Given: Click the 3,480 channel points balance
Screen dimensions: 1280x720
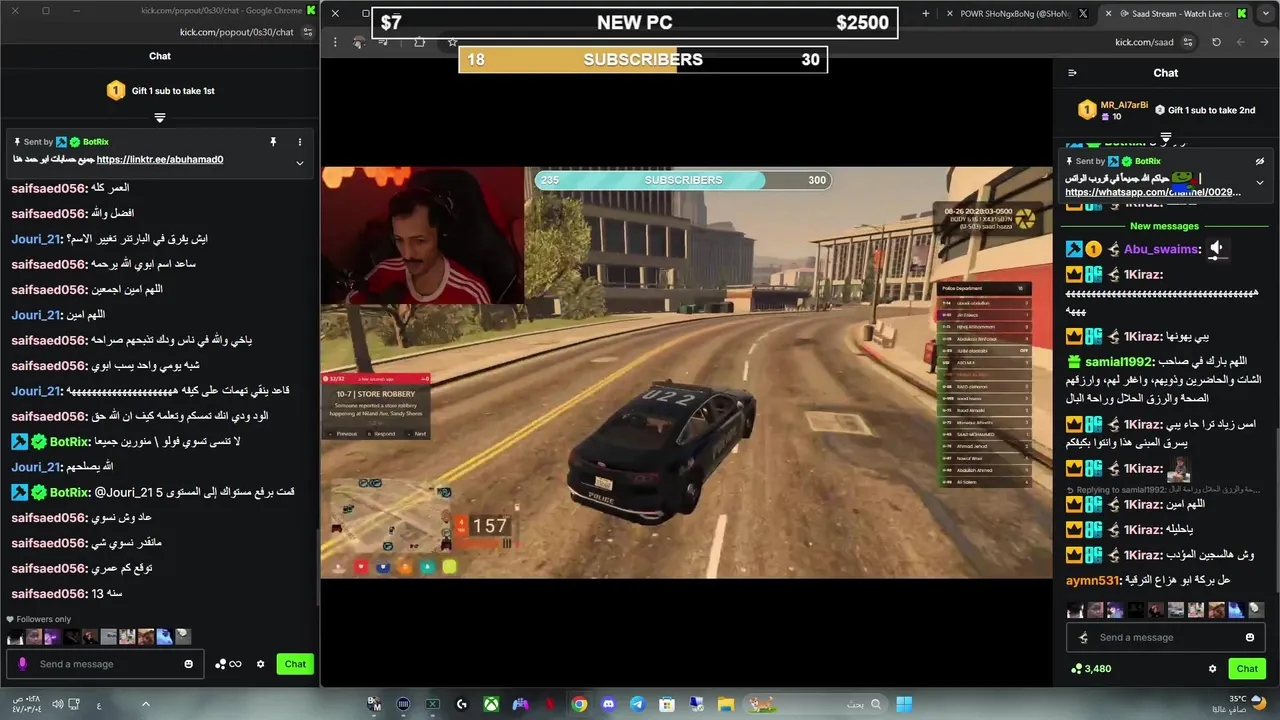Looking at the screenshot, I should tap(1090, 669).
